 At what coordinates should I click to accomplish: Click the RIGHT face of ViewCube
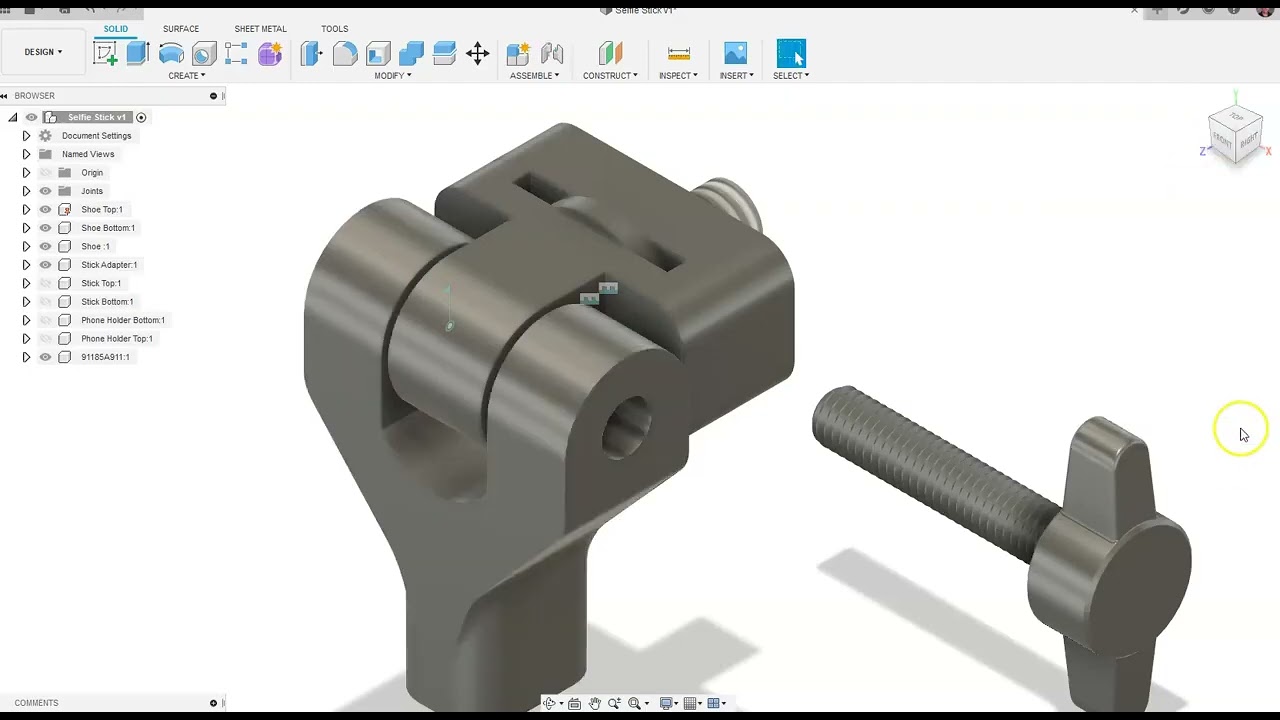click(1249, 142)
